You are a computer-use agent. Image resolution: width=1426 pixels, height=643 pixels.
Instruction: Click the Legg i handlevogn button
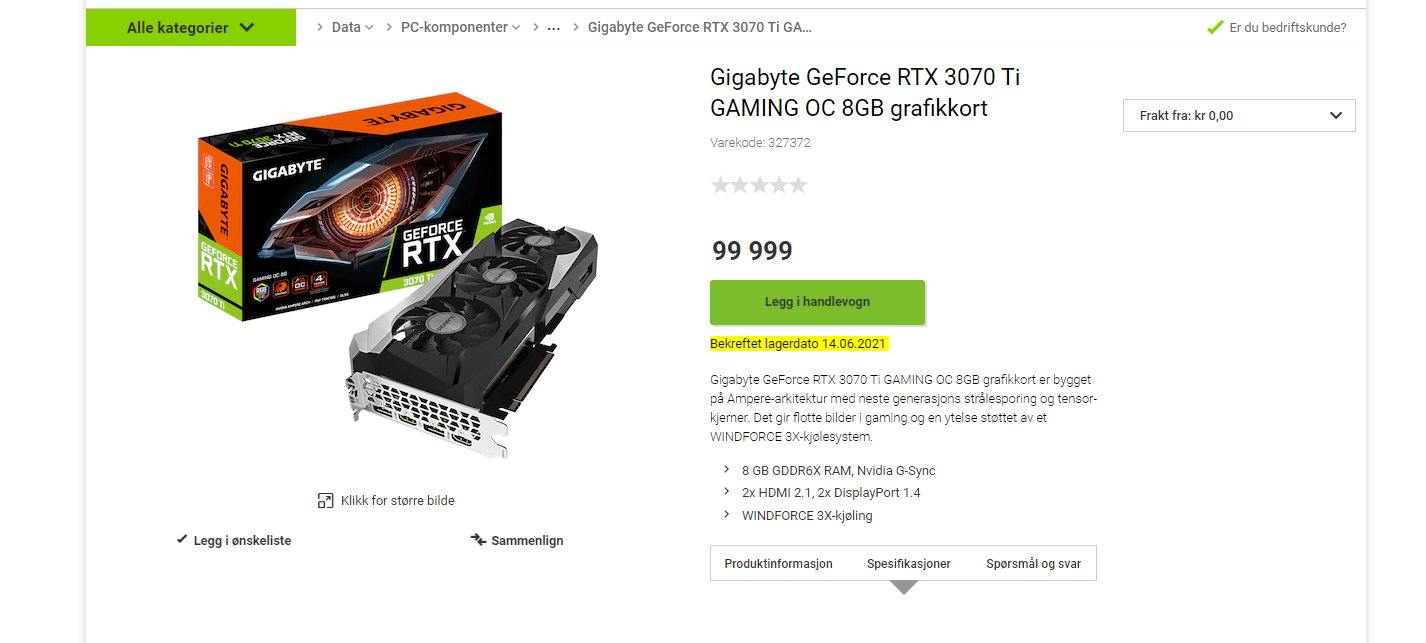pos(817,302)
